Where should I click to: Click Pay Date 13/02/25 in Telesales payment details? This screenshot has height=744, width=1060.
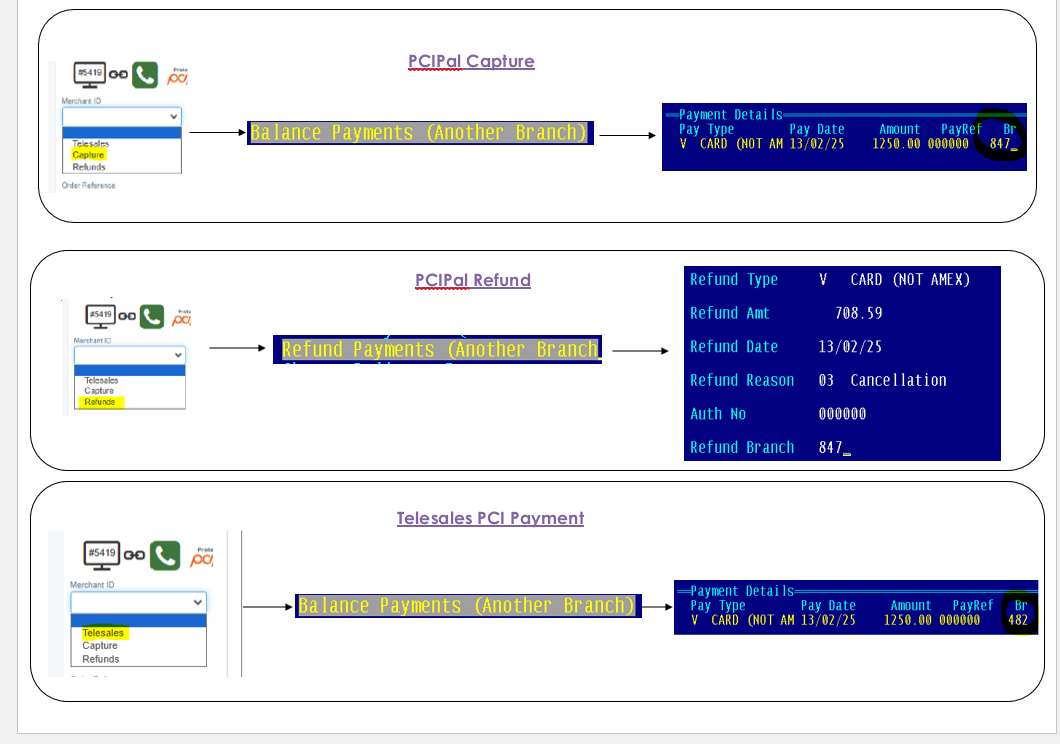828,620
